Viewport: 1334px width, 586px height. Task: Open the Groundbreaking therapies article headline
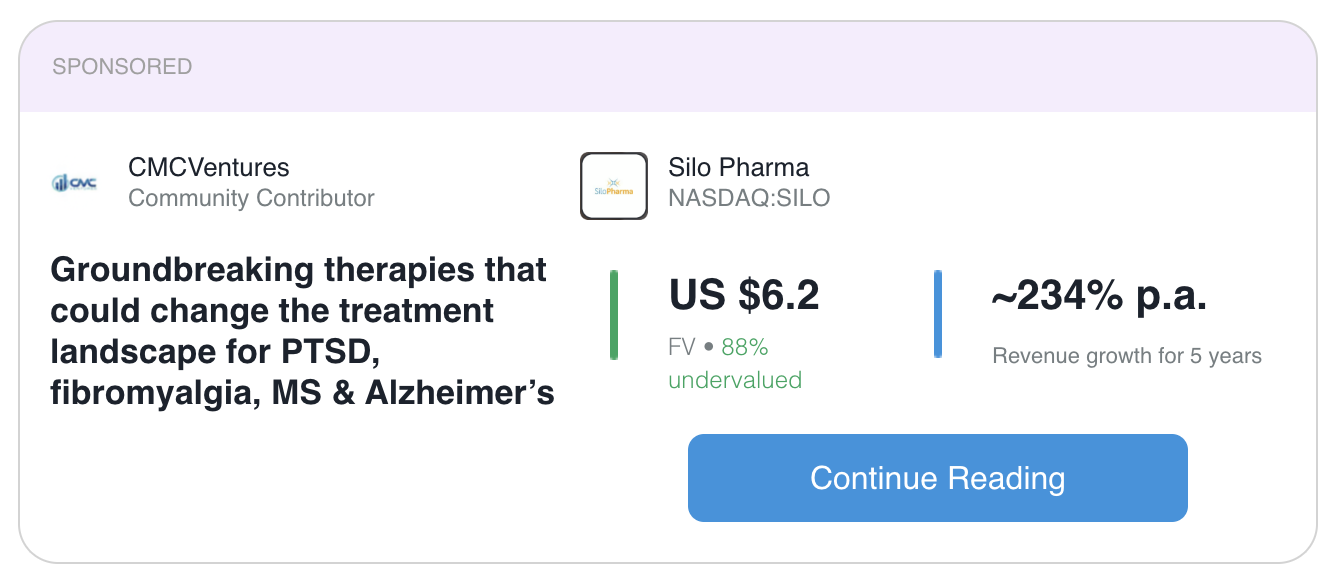(x=302, y=332)
